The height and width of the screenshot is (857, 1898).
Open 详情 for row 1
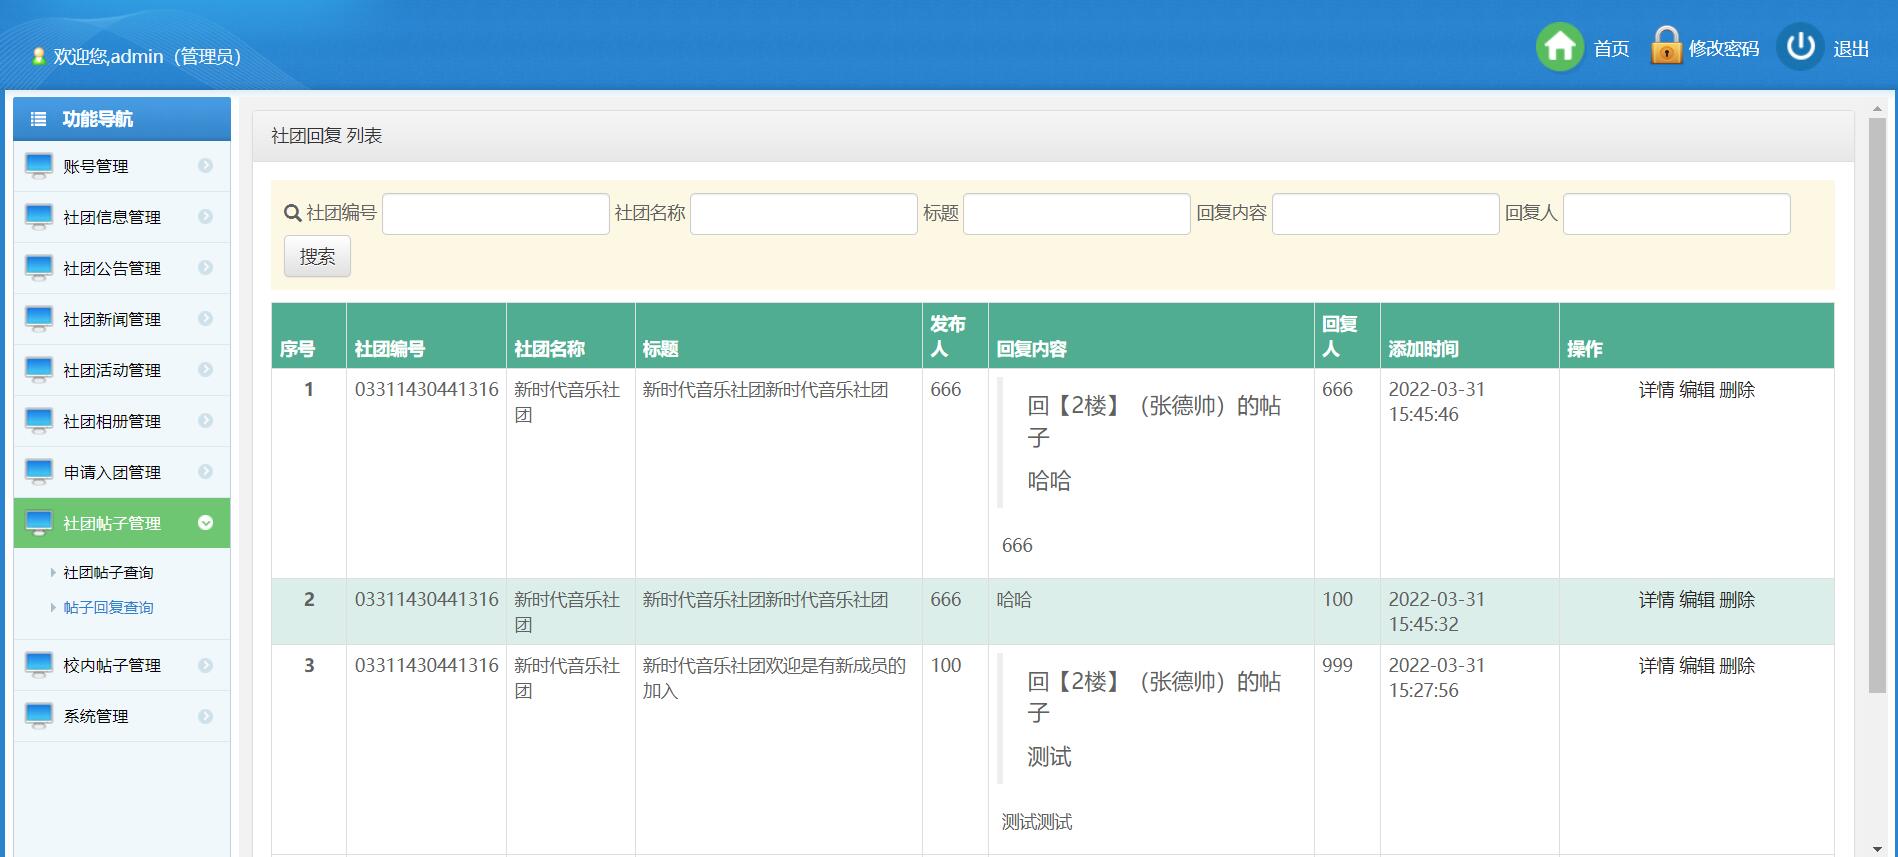point(1656,390)
